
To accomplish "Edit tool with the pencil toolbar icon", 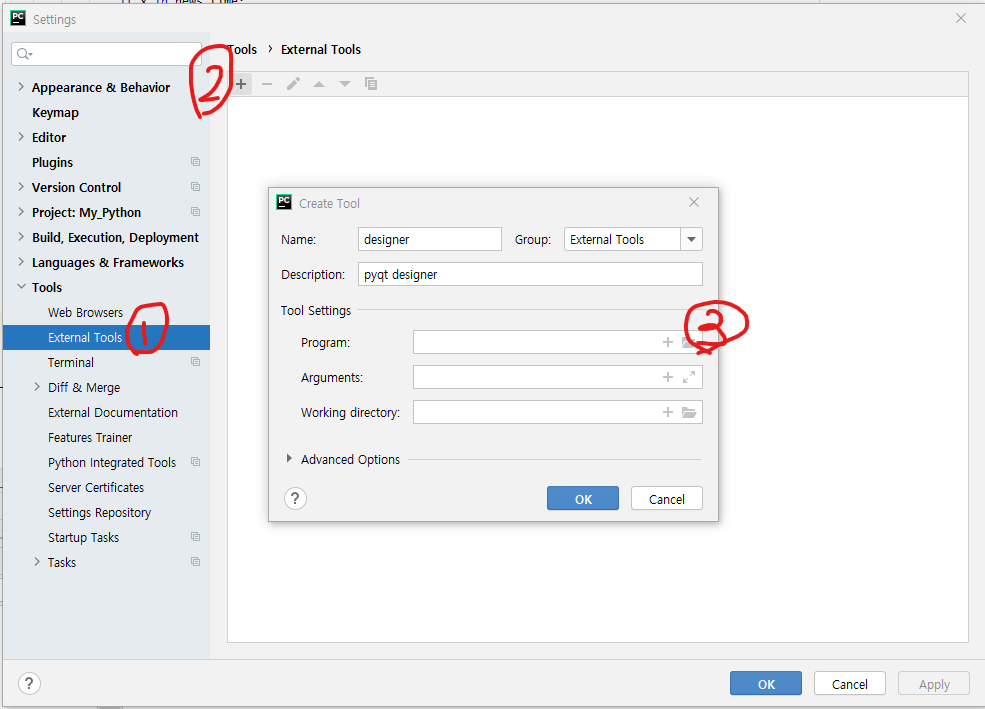I will tap(293, 84).
